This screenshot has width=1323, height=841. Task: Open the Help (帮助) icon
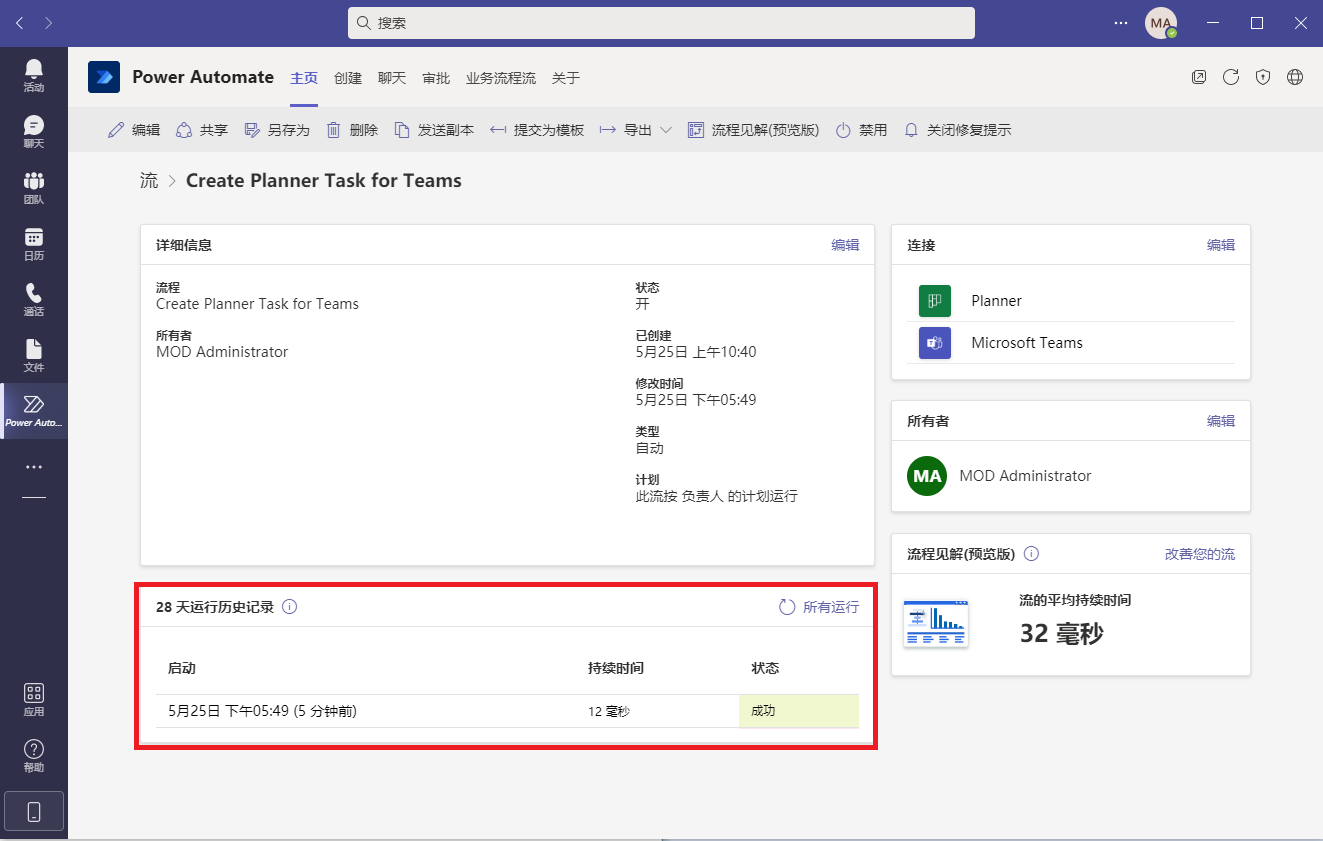(x=34, y=756)
